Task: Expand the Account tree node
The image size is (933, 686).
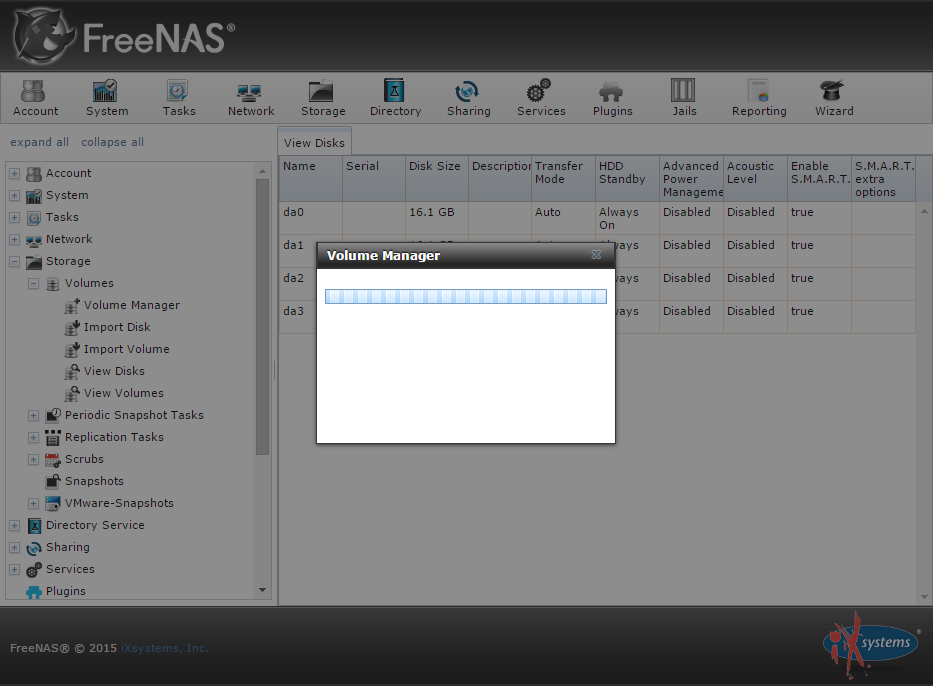Action: pos(15,174)
